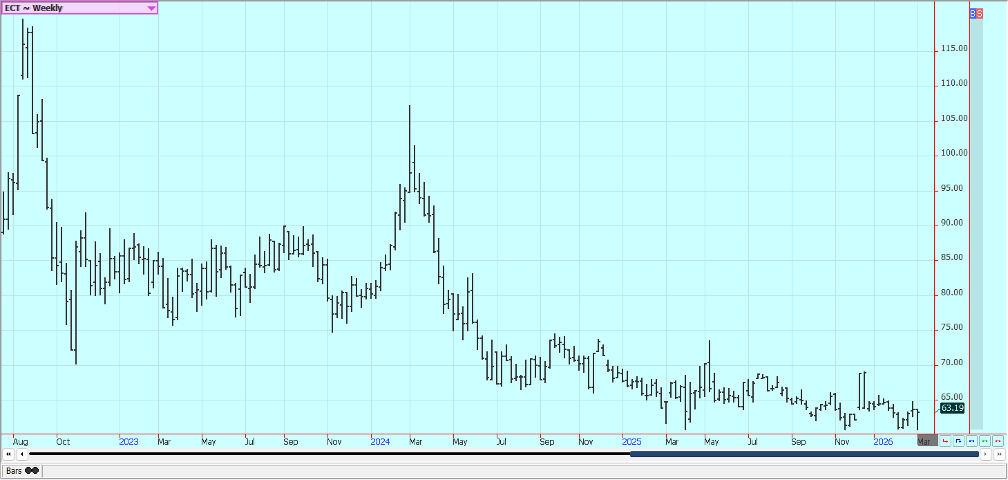Click the vertical bar below B/S buttons

point(975,220)
